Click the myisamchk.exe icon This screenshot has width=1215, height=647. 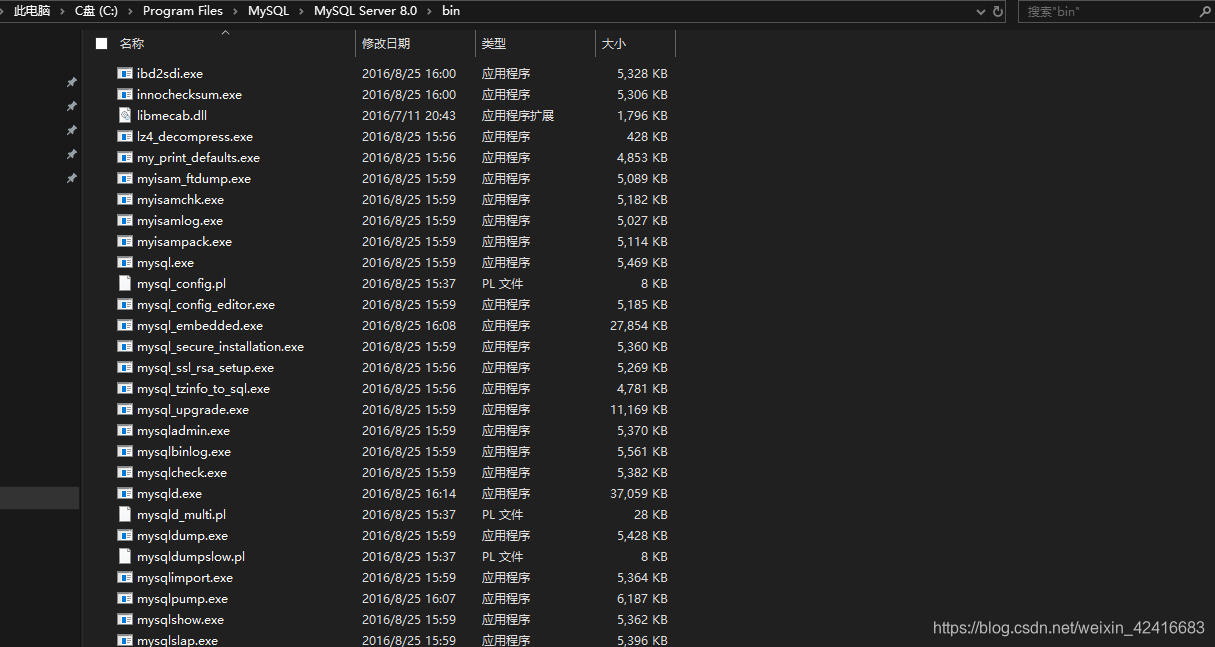pos(125,199)
